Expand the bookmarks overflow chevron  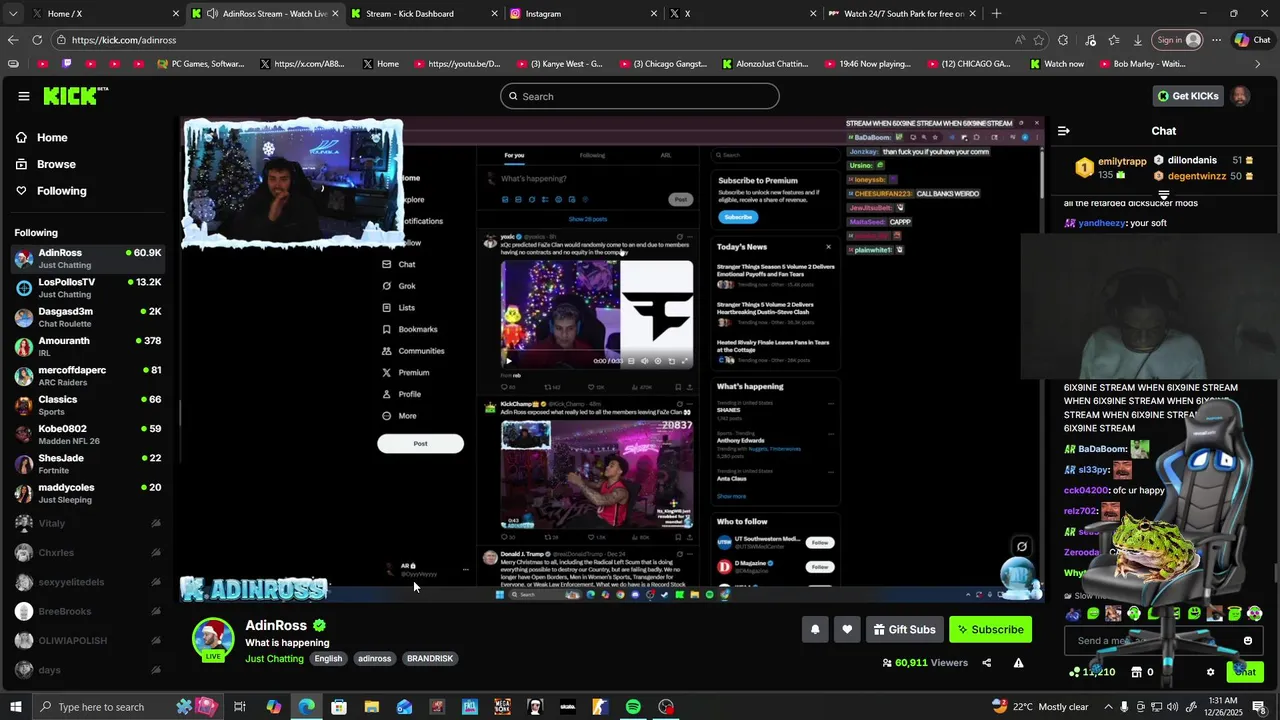click(1258, 64)
